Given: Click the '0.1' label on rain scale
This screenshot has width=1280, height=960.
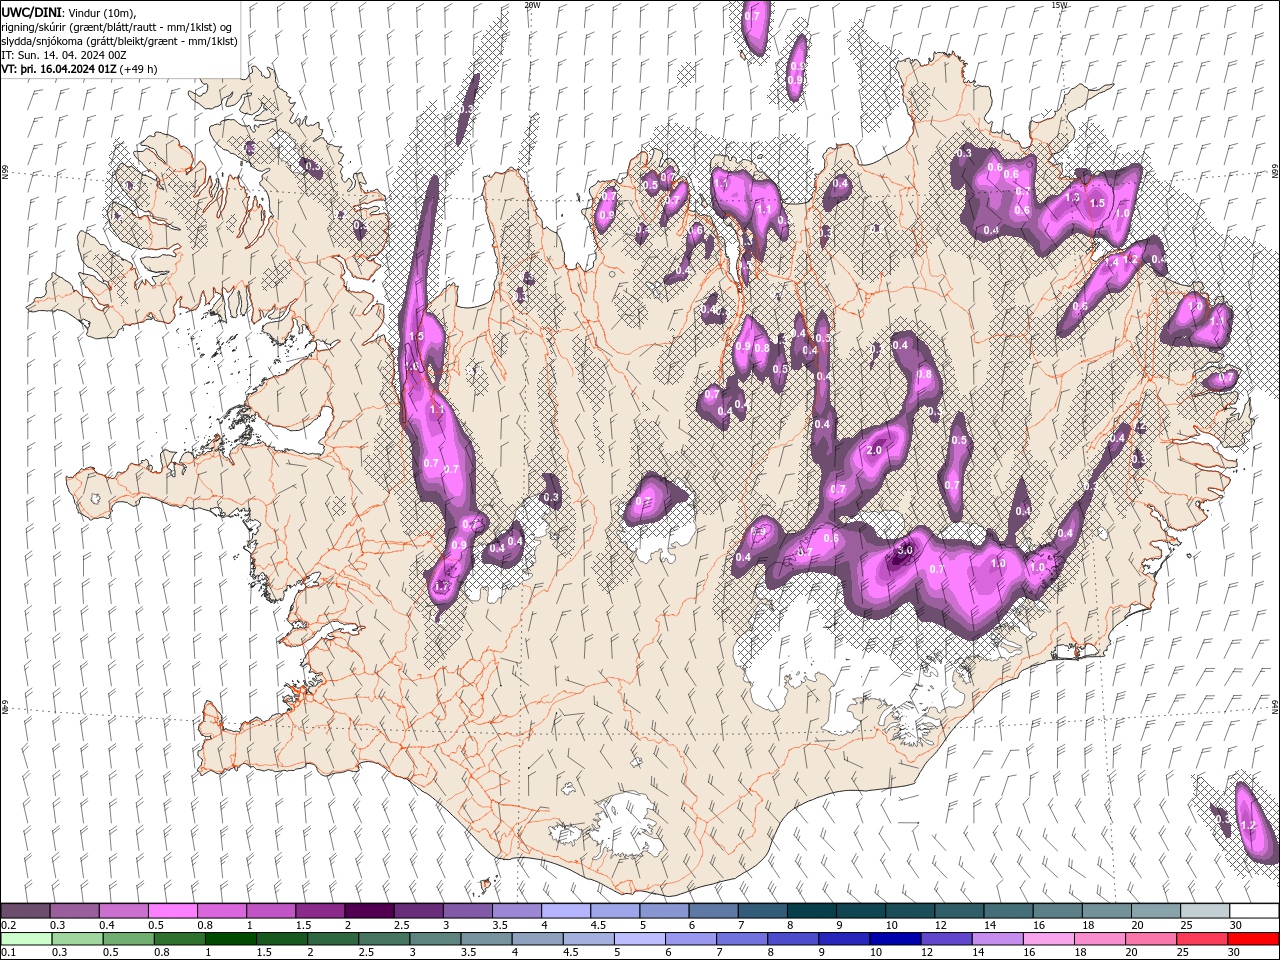Looking at the screenshot, I should 8,952.
